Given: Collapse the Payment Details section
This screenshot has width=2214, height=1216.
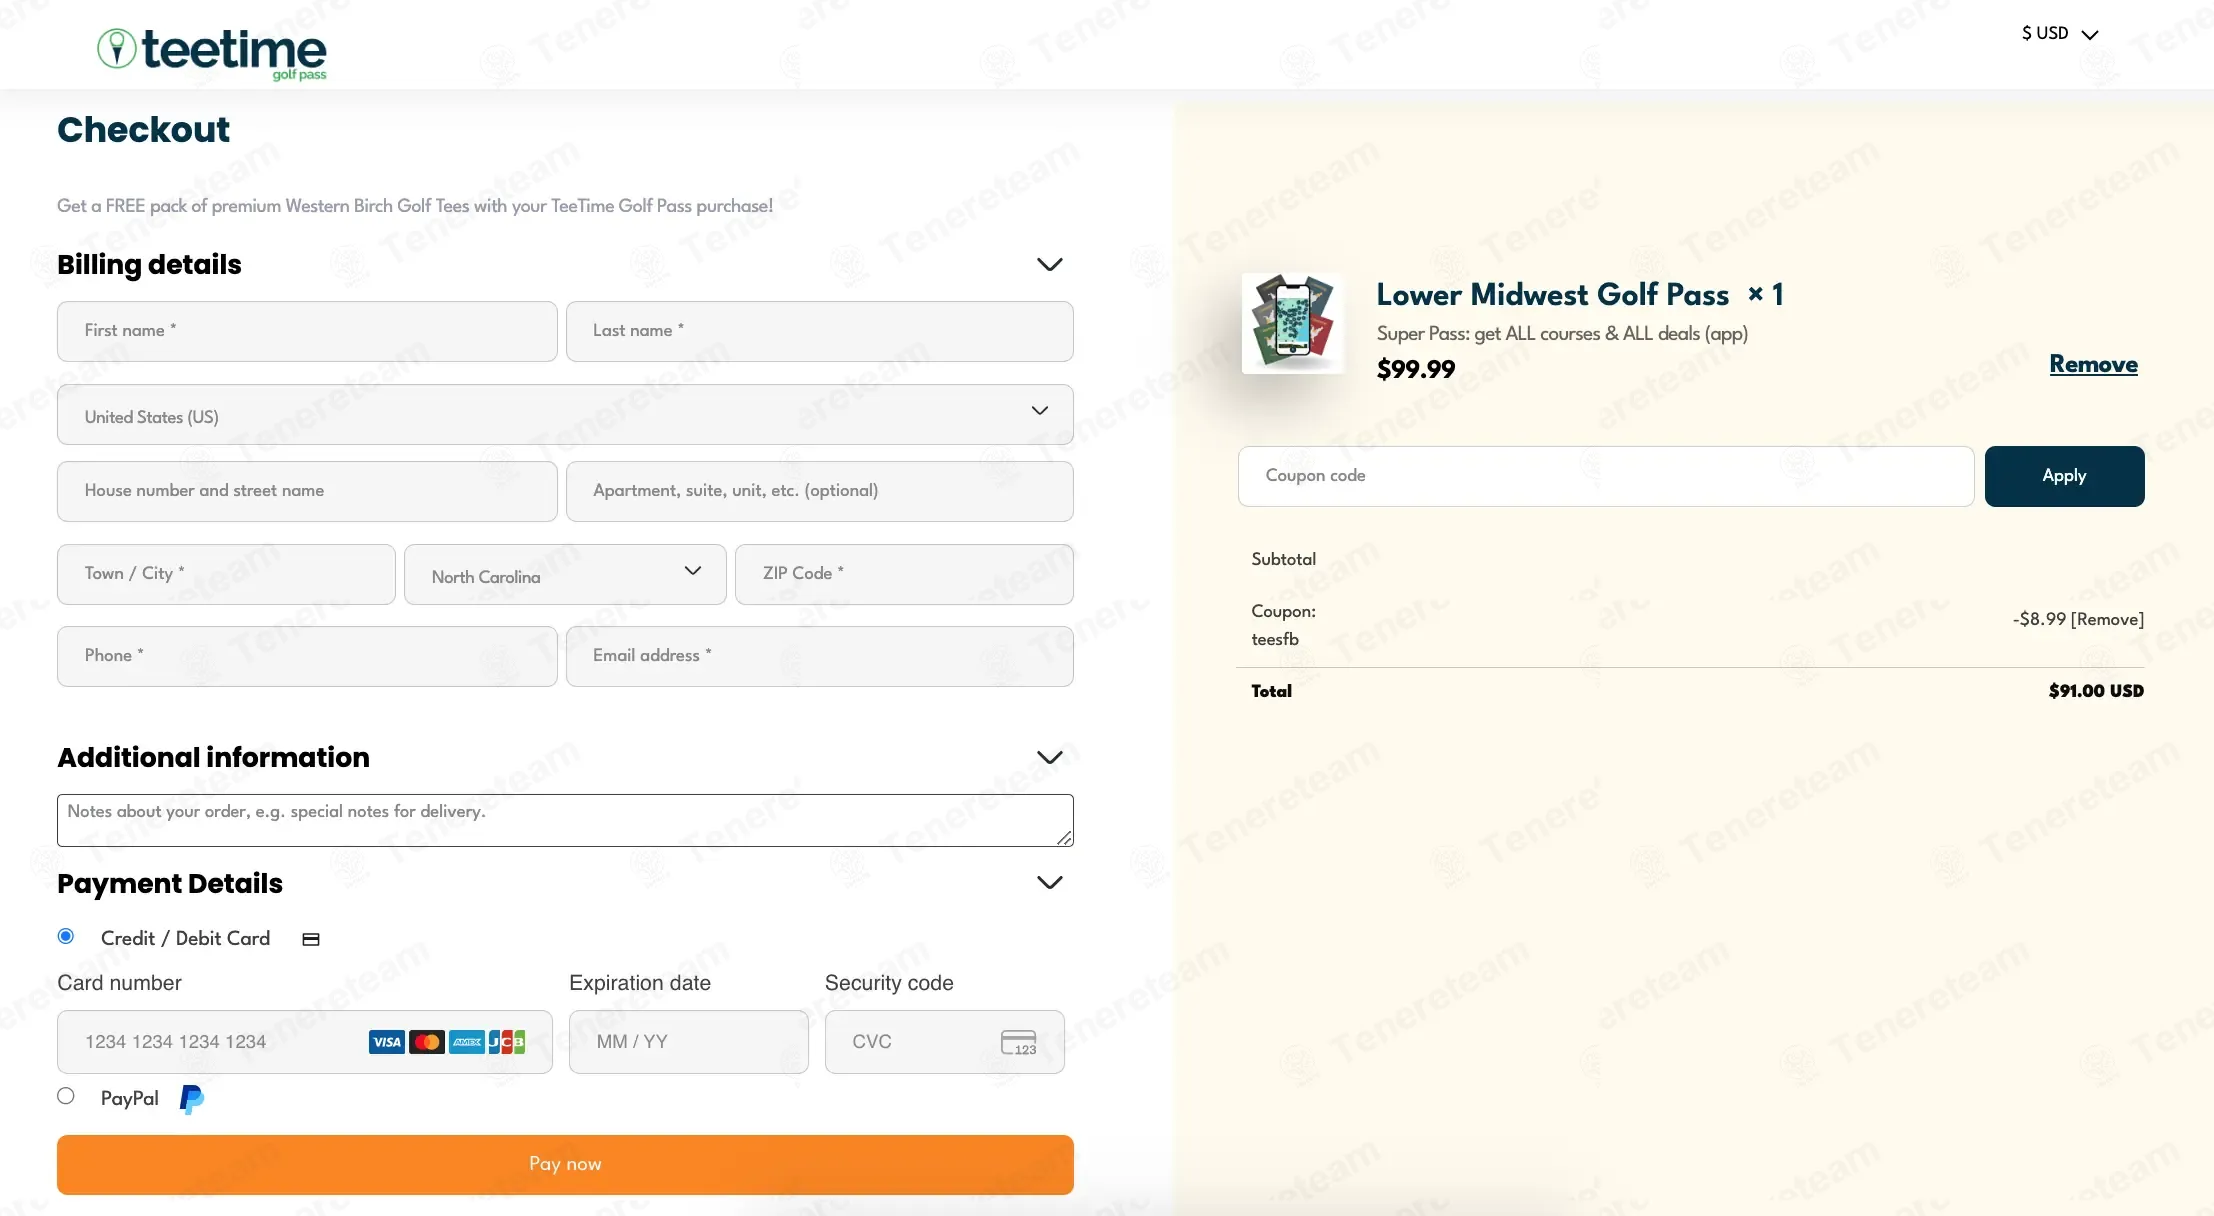Looking at the screenshot, I should 1049,883.
